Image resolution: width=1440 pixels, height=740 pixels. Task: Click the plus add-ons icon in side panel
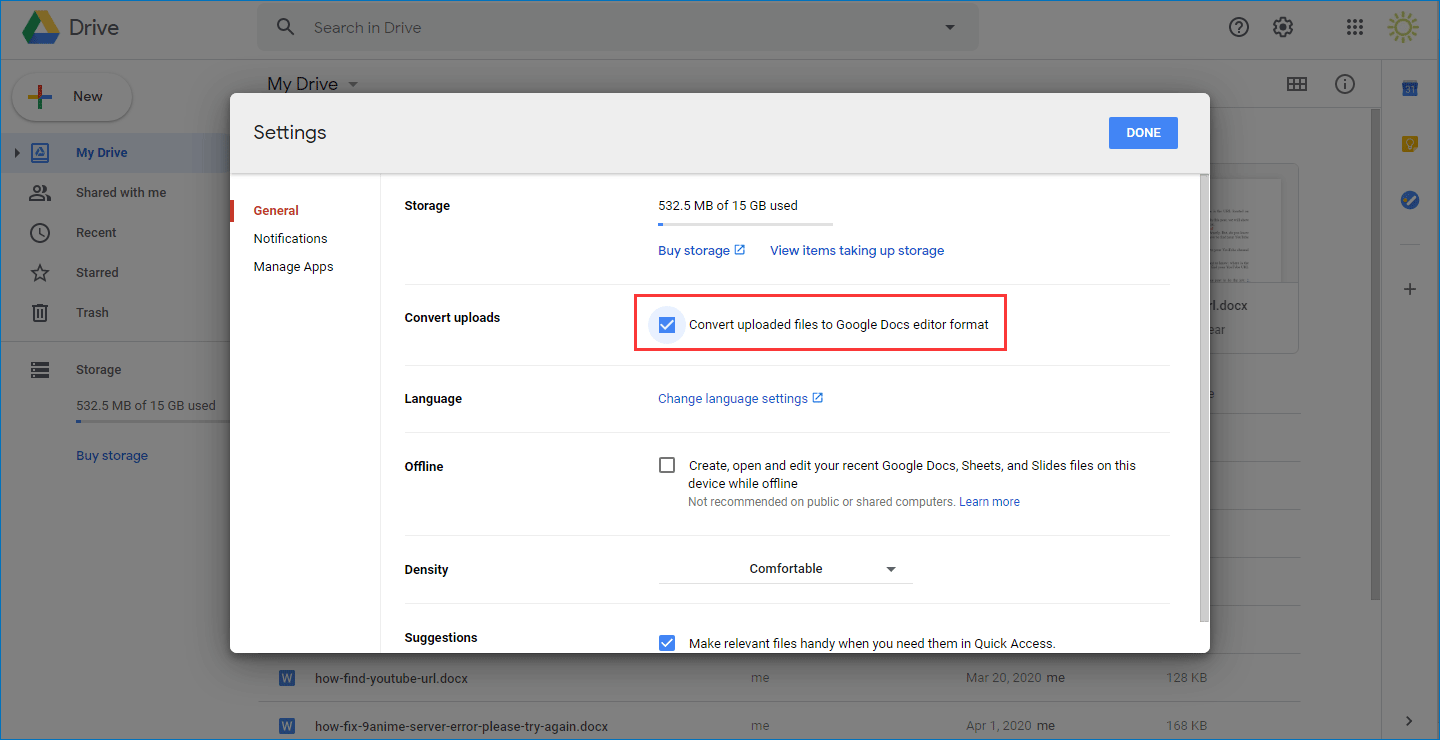[1410, 289]
